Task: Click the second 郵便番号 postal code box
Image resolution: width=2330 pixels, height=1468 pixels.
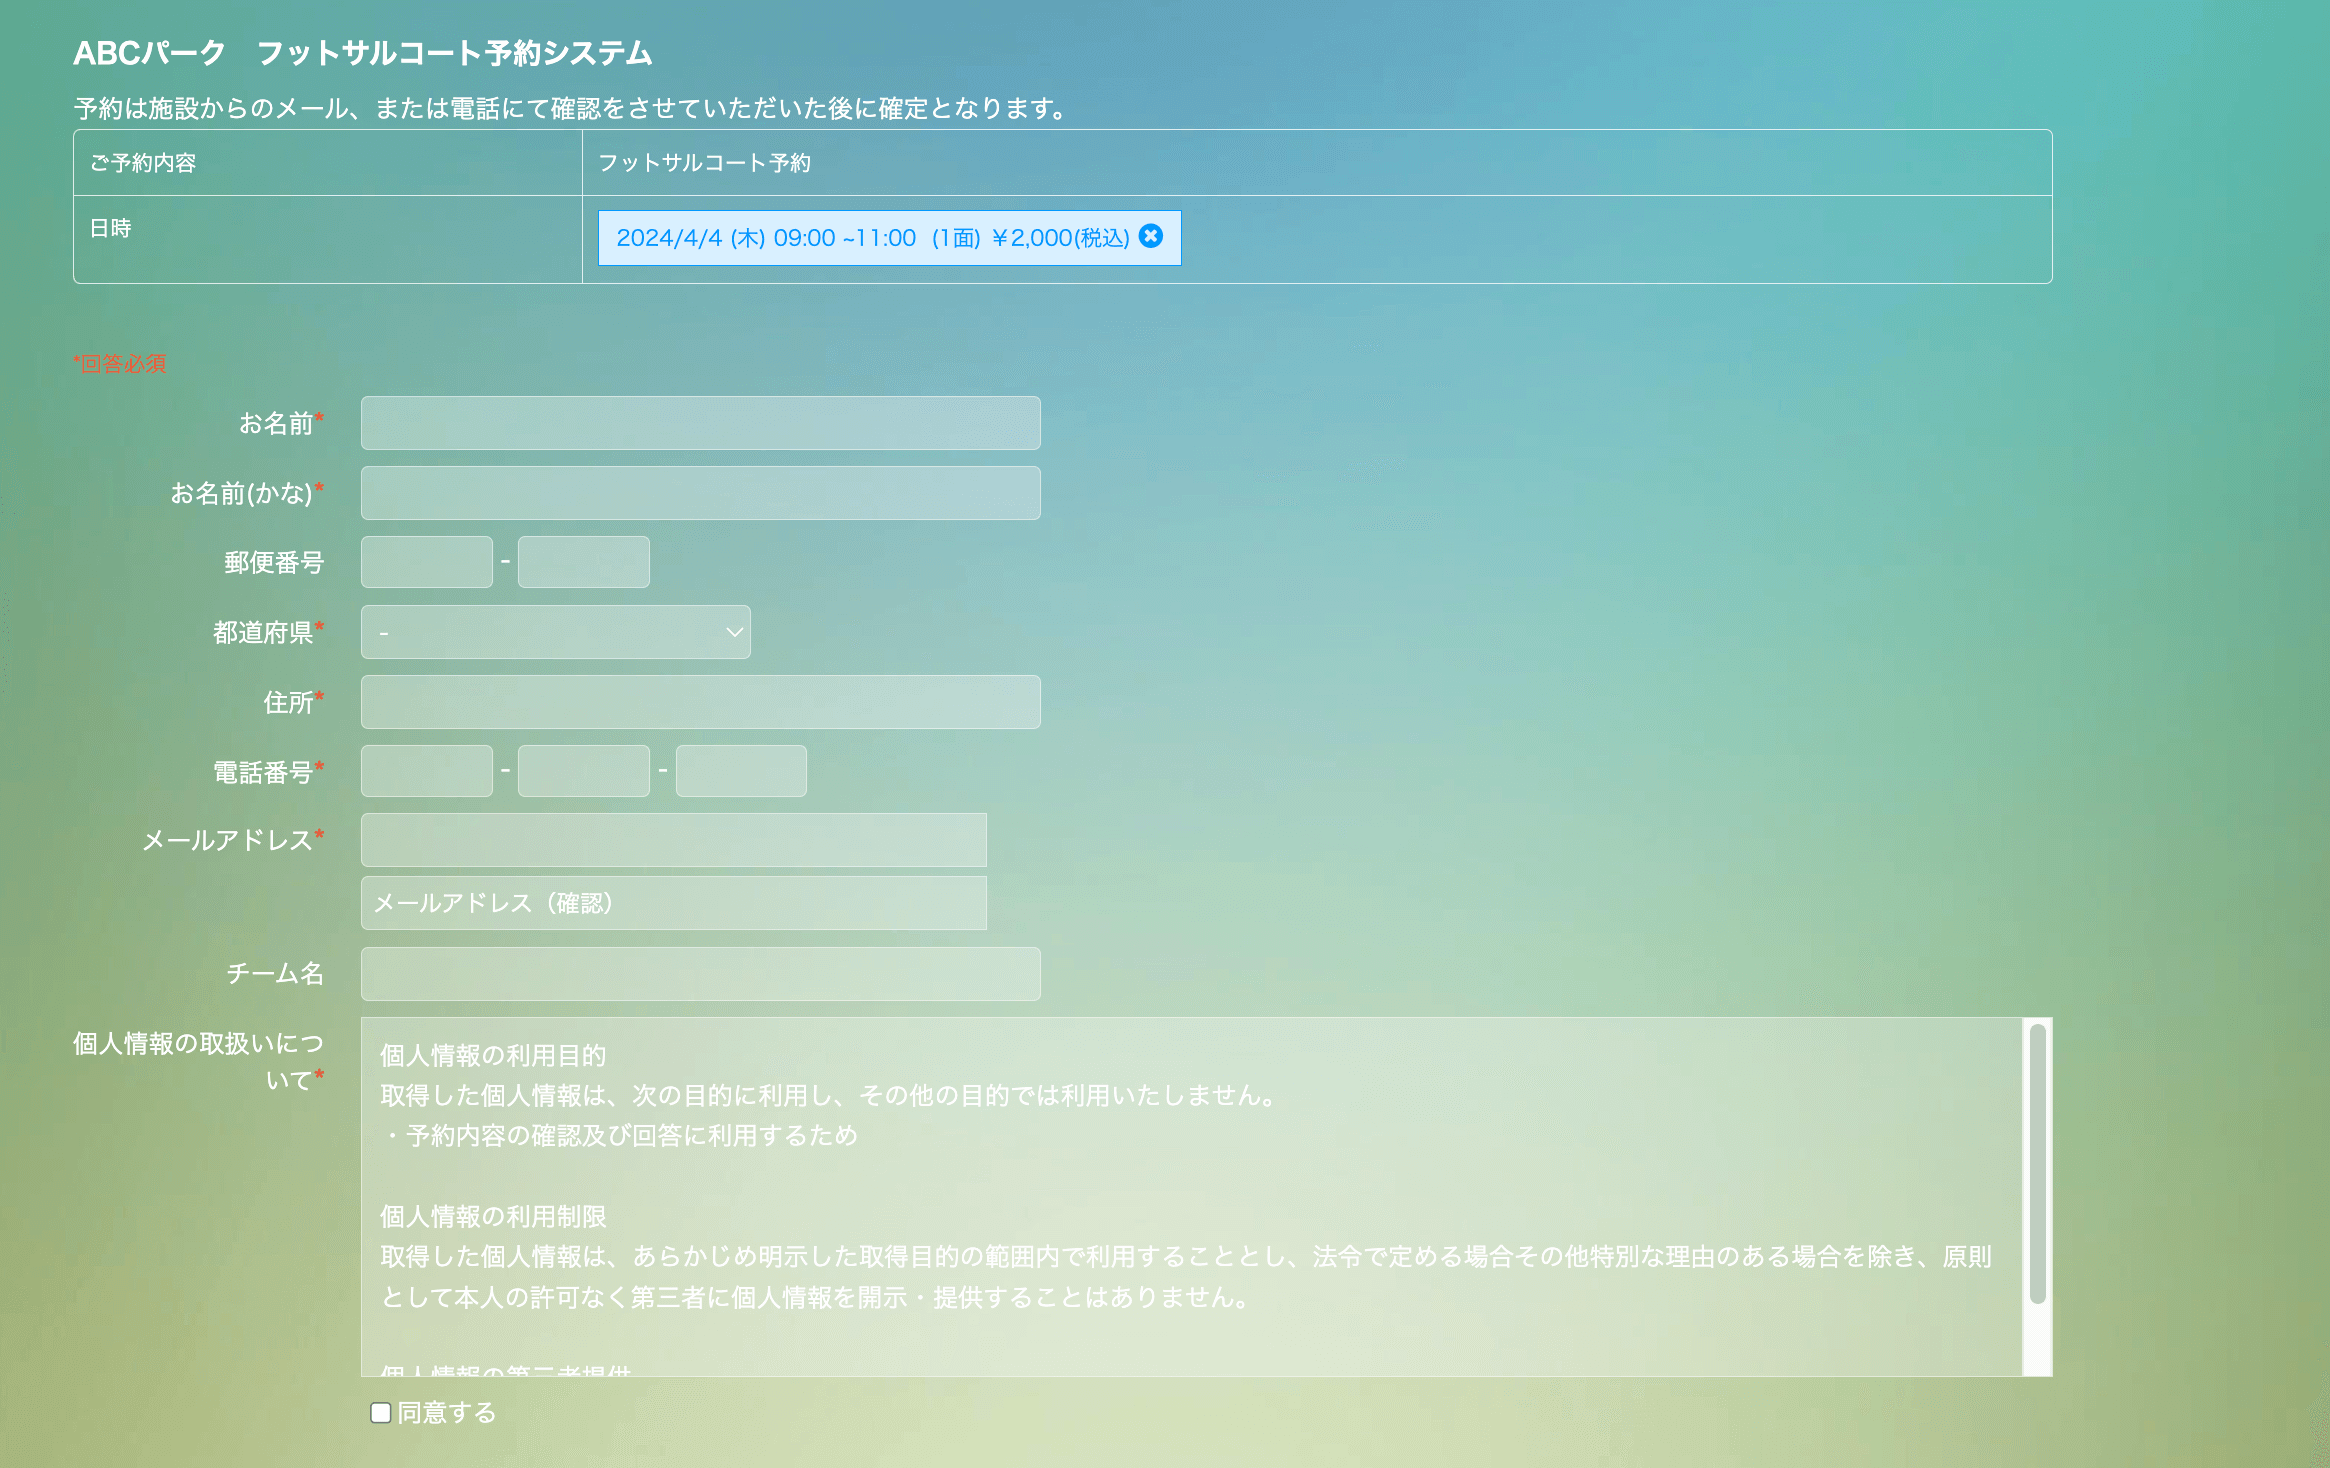Action: click(583, 562)
